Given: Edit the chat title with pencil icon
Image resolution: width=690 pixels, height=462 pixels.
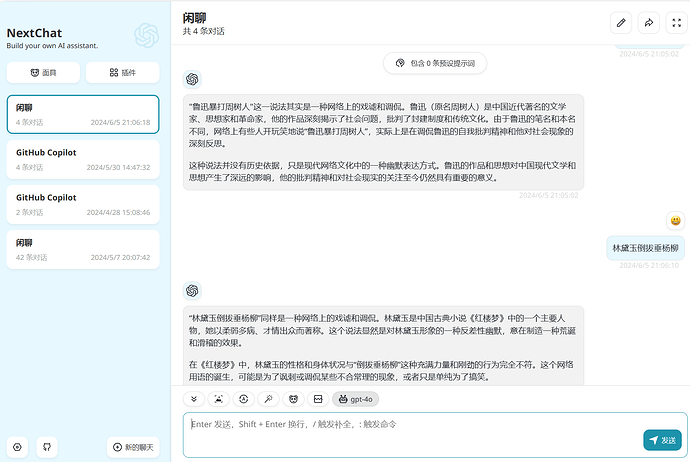Looking at the screenshot, I should 621,23.
